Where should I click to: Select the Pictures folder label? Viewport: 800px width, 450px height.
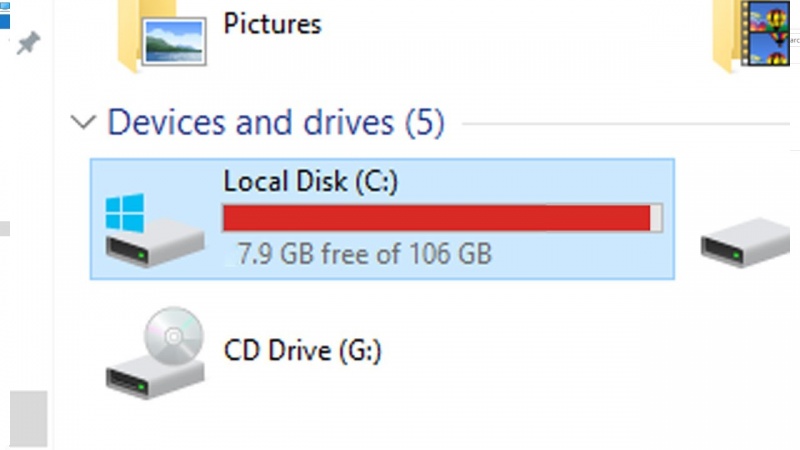coord(272,23)
